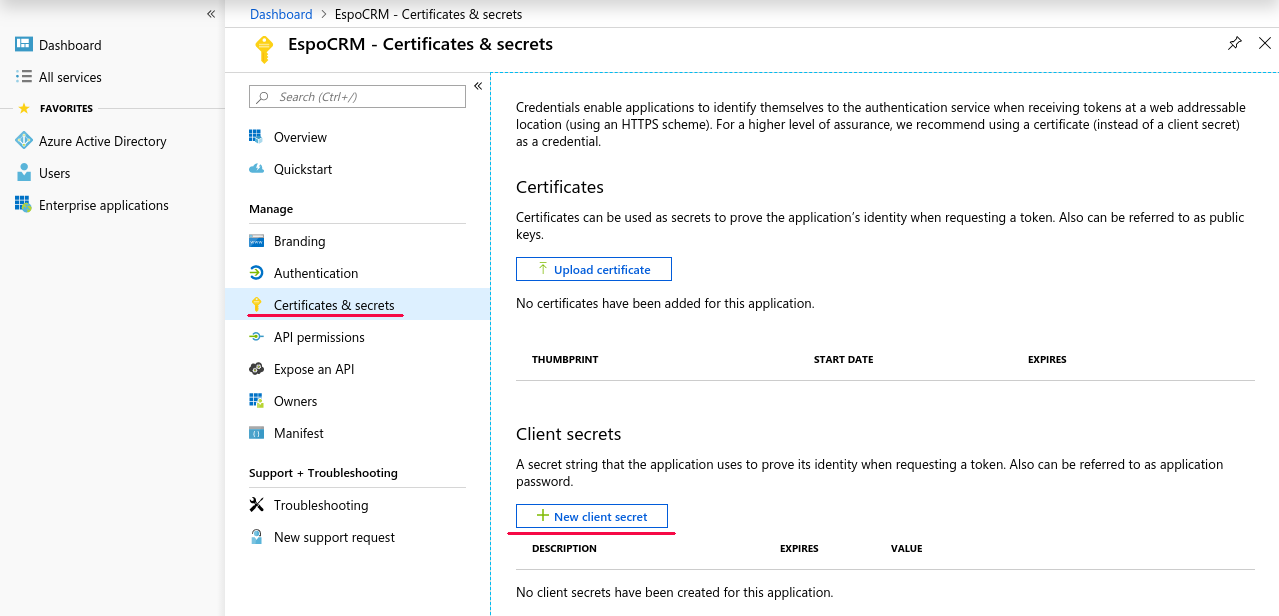Go to Dashboard via breadcrumb link
Image resolution: width=1279 pixels, height=616 pixels.
coord(281,14)
